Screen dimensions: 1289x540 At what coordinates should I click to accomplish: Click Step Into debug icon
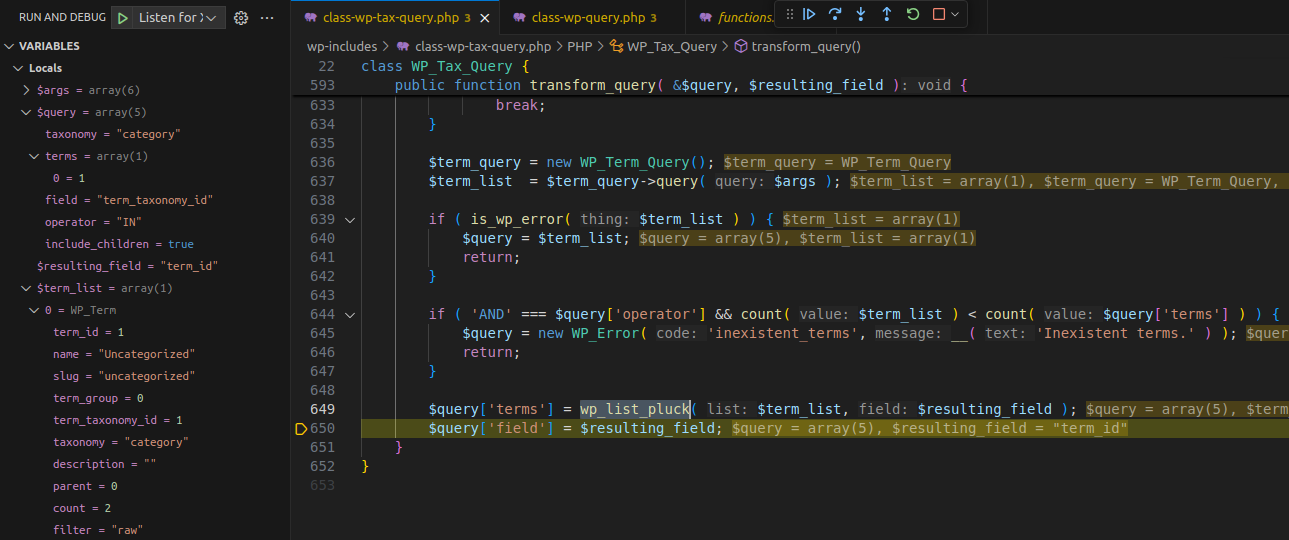(861, 14)
